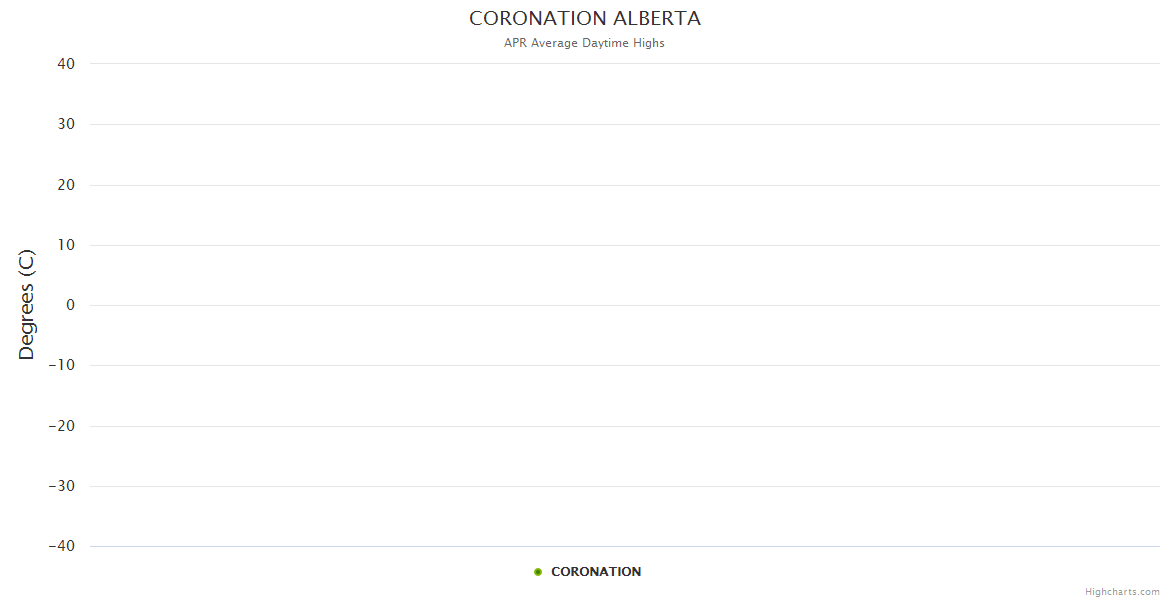The height and width of the screenshot is (600, 1170).
Task: Click the word Highs in the subtitle
Action: pos(648,43)
